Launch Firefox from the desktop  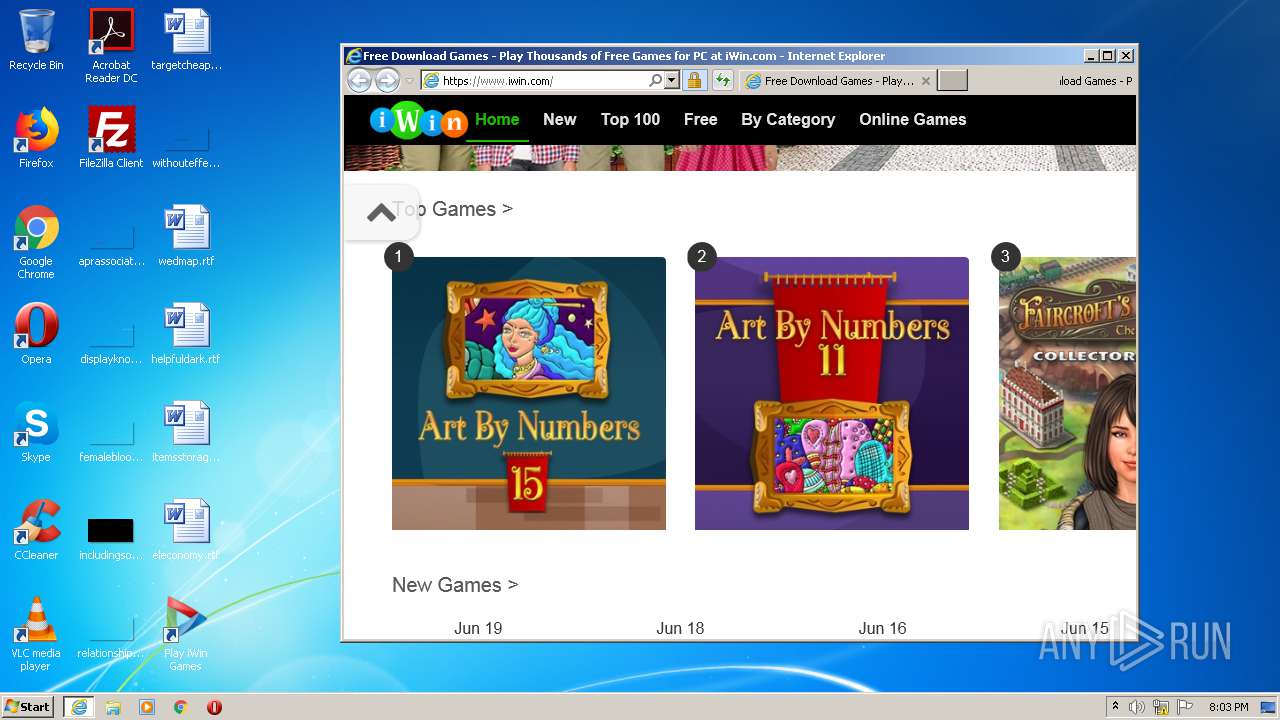point(36,138)
